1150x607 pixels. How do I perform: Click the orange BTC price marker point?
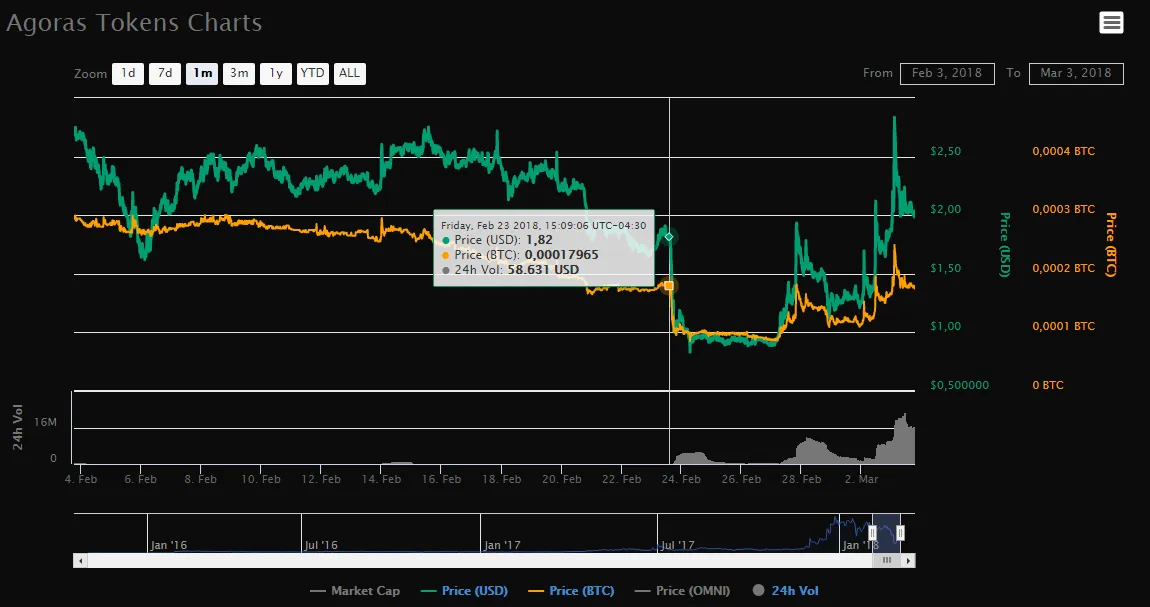pyautogui.click(x=669, y=285)
